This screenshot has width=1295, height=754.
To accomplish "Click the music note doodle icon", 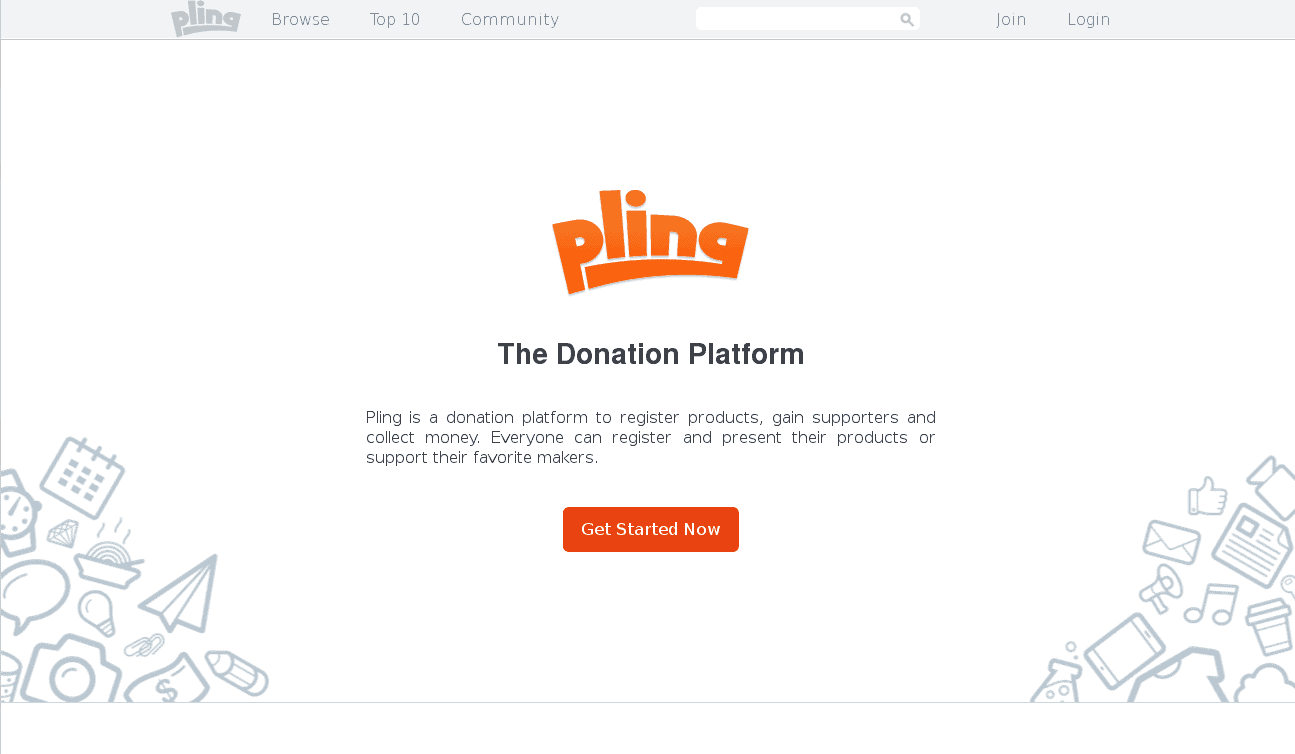I will (1211, 605).
